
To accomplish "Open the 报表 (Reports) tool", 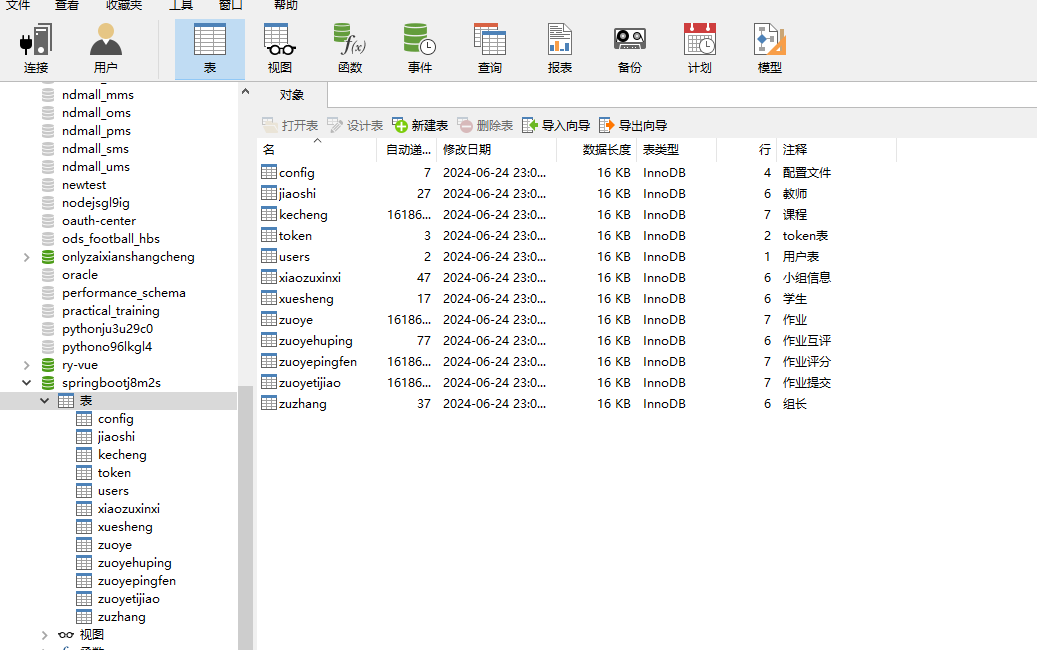I will tap(559, 47).
